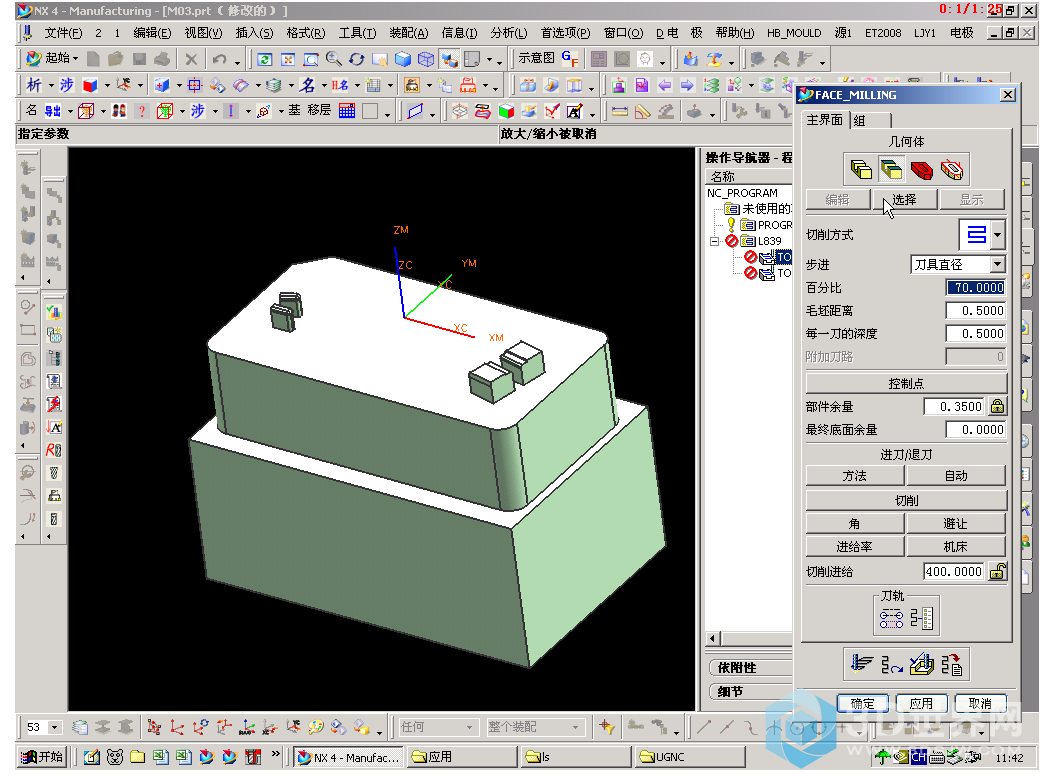This screenshot has width=1048, height=782.
Task: Open the 步进 刀具直径 dropdown
Action: click(x=997, y=264)
